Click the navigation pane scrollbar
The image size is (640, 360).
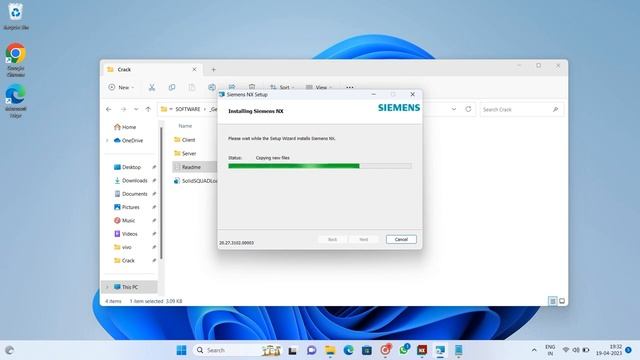pos(161,193)
